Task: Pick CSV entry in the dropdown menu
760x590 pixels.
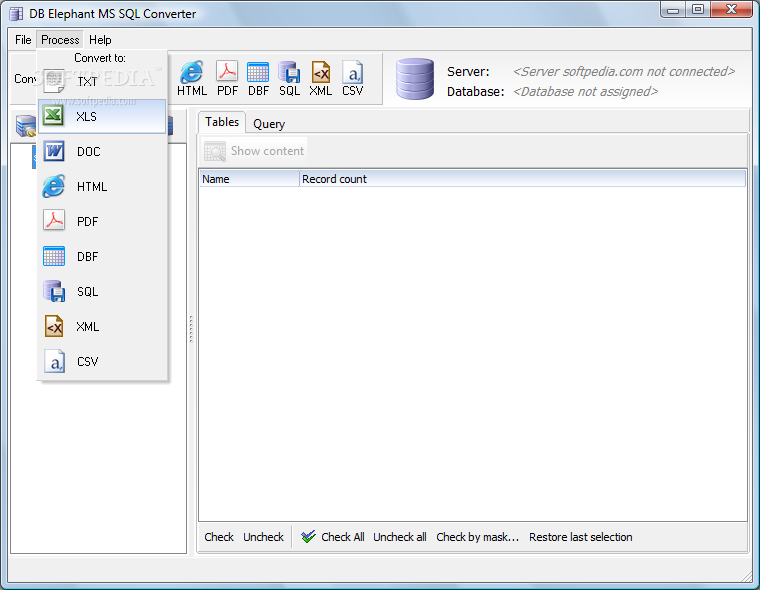Action: click(x=102, y=361)
